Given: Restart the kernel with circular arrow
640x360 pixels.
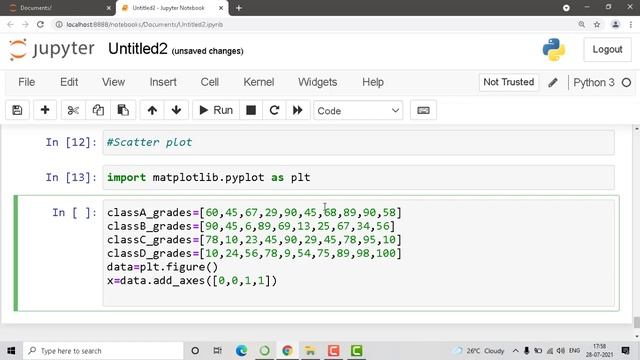Looking at the screenshot, I should click(x=274, y=110).
